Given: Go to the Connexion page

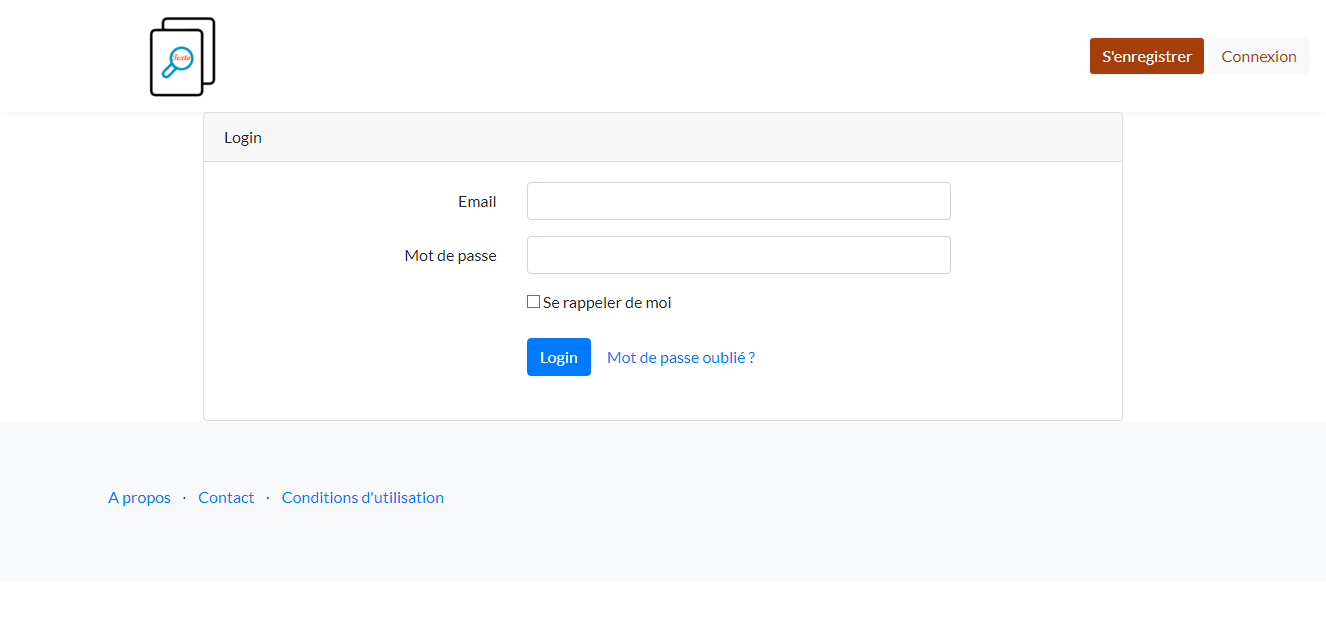Looking at the screenshot, I should [1259, 56].
